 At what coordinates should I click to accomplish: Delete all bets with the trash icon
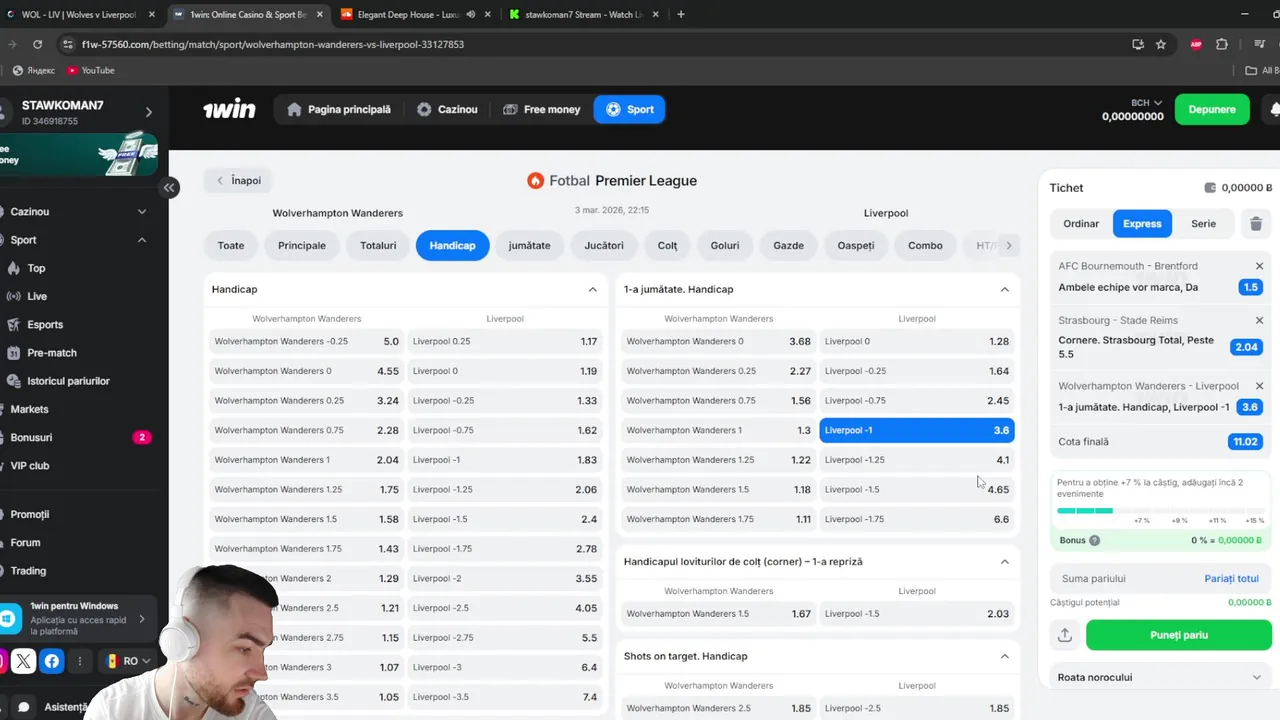tap(1256, 224)
